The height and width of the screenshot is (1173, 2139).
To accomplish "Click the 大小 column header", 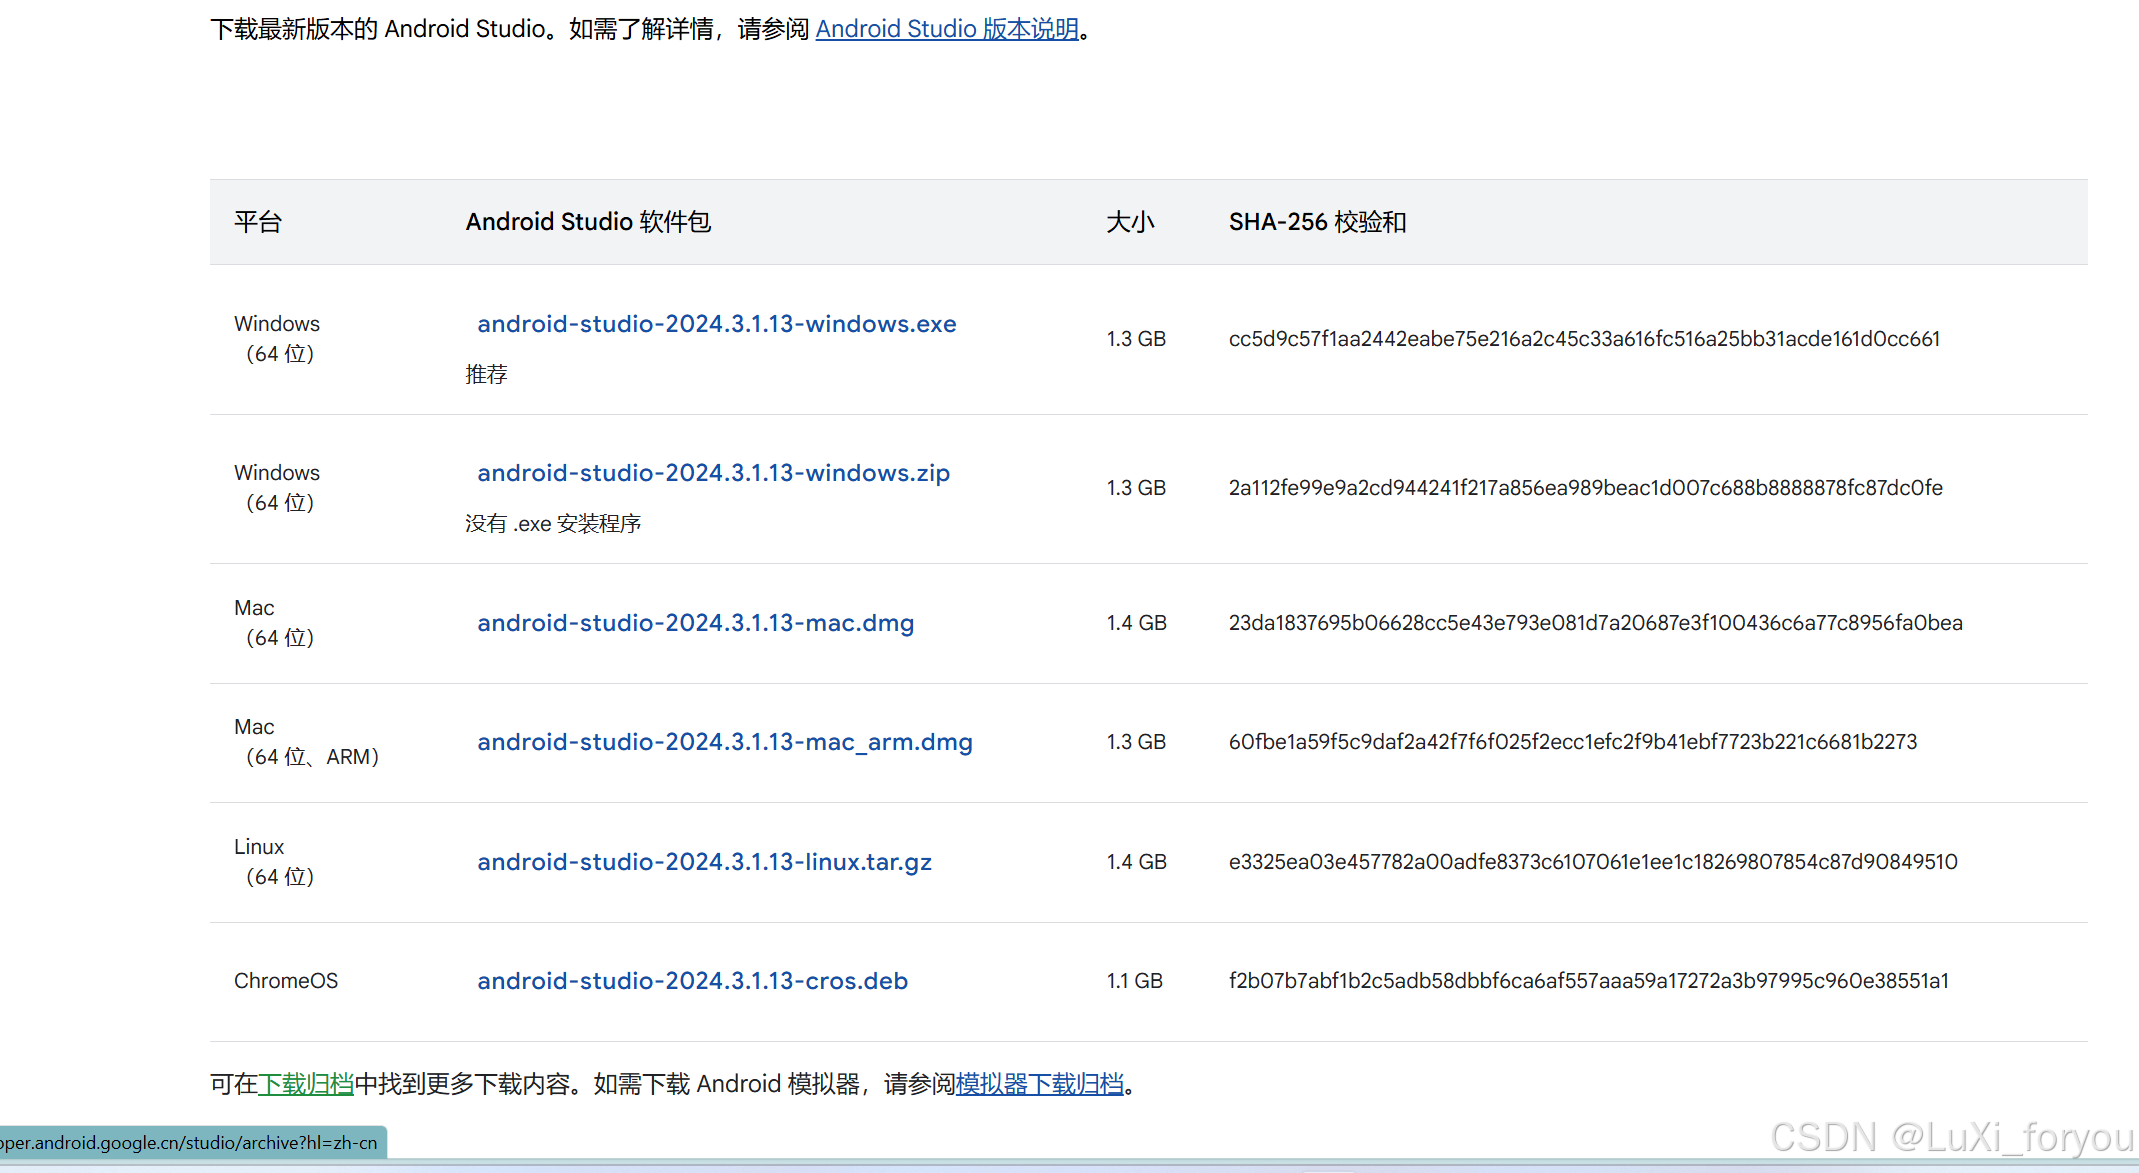I will (x=1130, y=222).
